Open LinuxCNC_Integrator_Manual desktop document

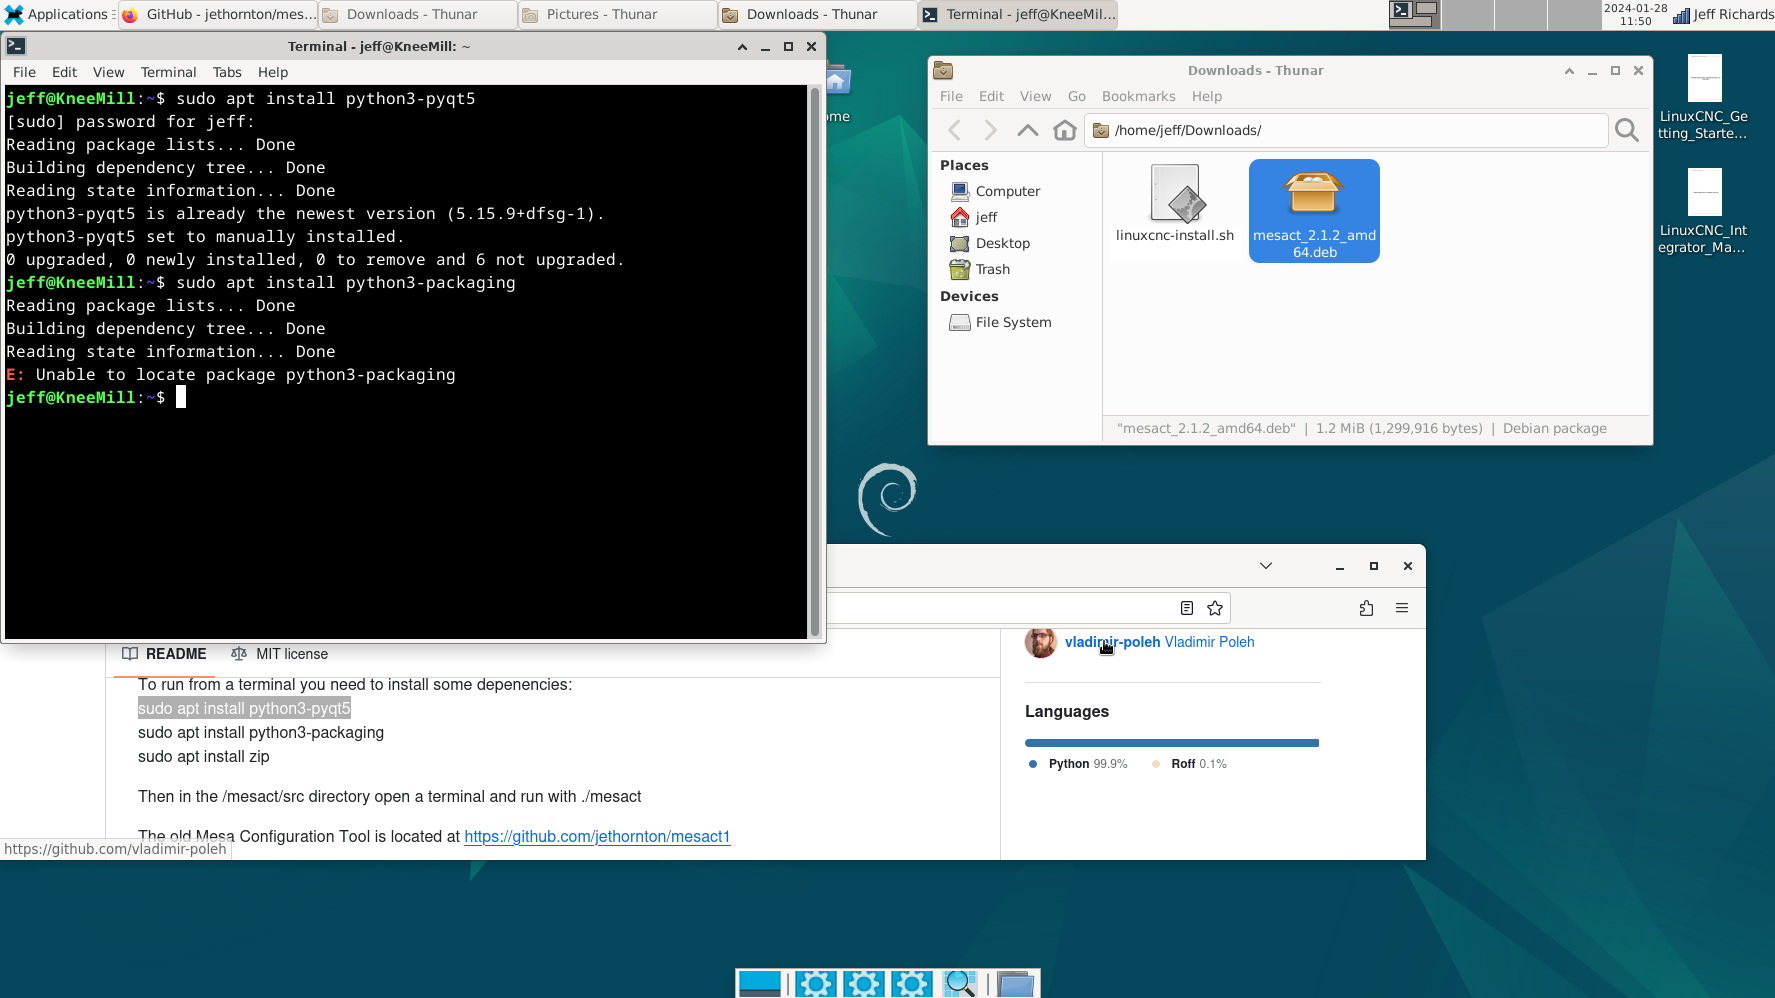[x=1704, y=212]
